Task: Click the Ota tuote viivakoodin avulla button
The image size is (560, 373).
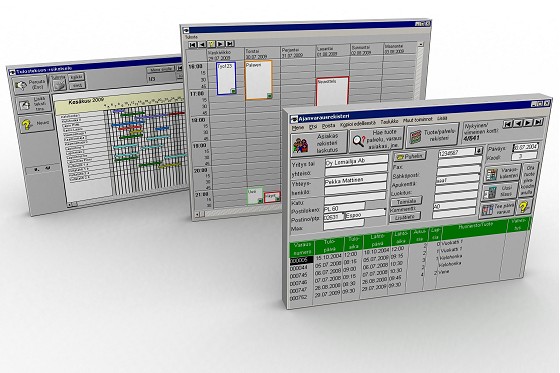Action: 528,180
